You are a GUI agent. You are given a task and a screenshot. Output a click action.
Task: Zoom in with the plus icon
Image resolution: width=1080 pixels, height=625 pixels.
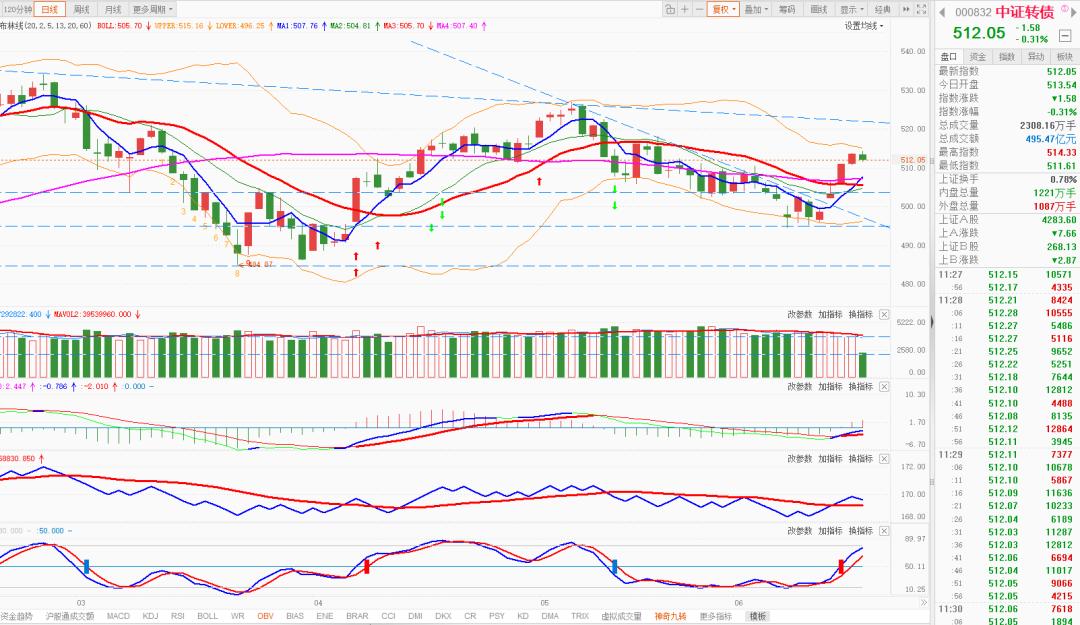[x=685, y=10]
